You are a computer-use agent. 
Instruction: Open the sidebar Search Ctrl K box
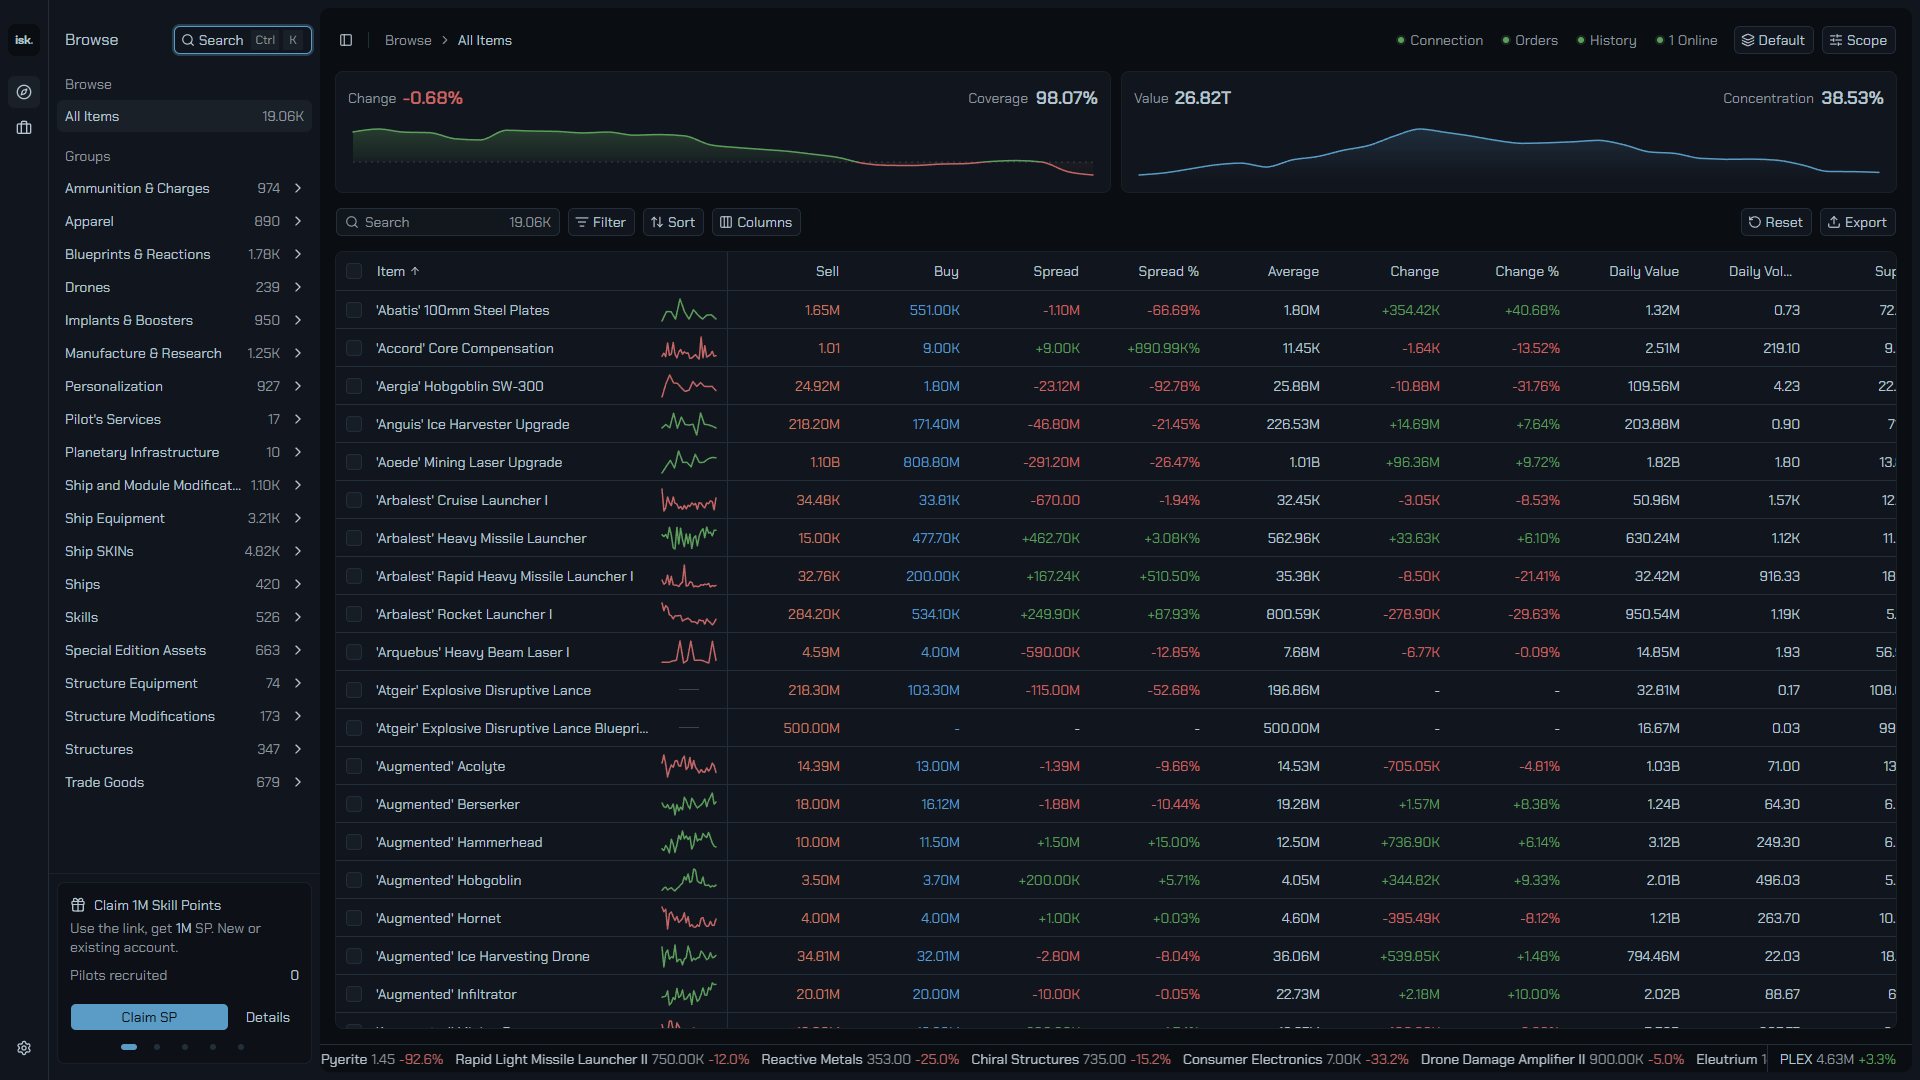click(x=243, y=40)
